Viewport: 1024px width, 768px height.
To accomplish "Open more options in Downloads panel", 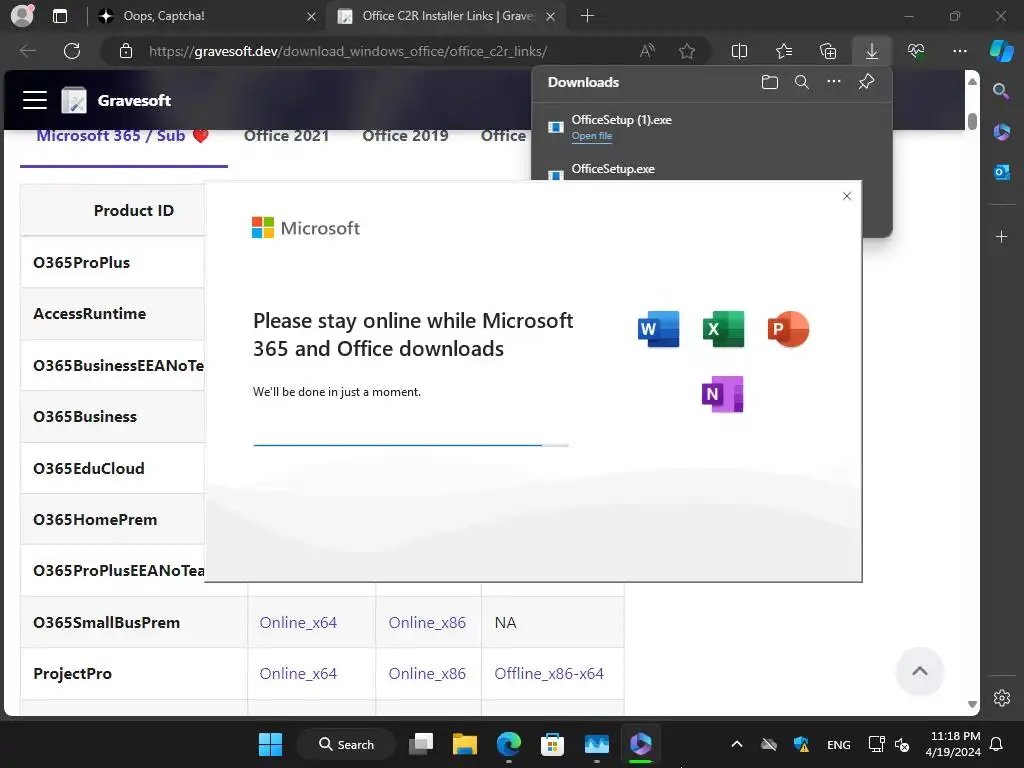I will (834, 82).
